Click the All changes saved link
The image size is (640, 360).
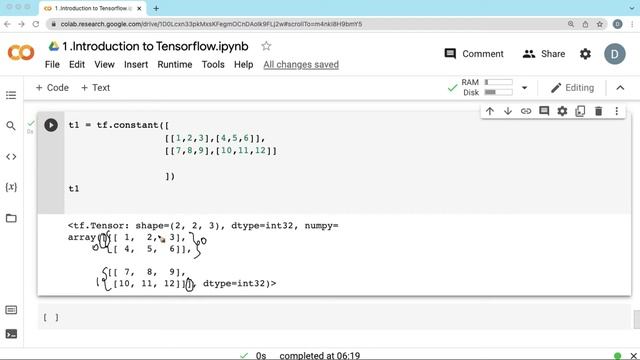point(301,64)
